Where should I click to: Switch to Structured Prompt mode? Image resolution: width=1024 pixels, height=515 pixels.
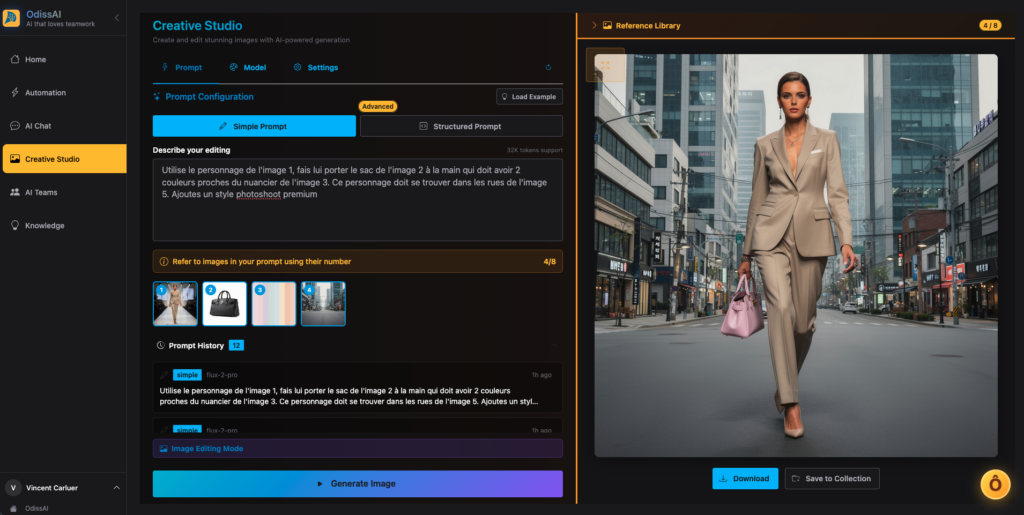tap(461, 126)
